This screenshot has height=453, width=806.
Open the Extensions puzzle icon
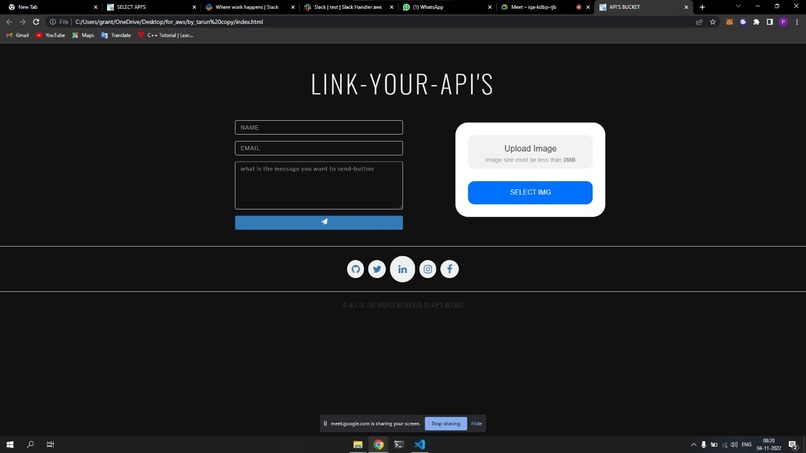(x=756, y=22)
